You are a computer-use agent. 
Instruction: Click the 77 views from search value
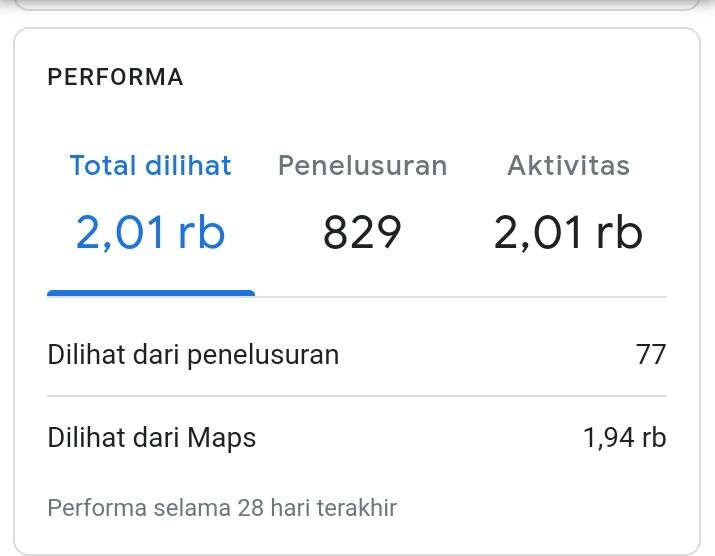(651, 354)
